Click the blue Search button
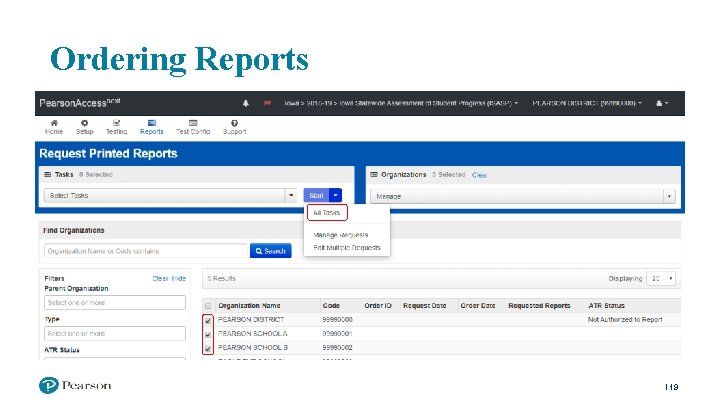The height and width of the screenshot is (405, 720). click(270, 251)
